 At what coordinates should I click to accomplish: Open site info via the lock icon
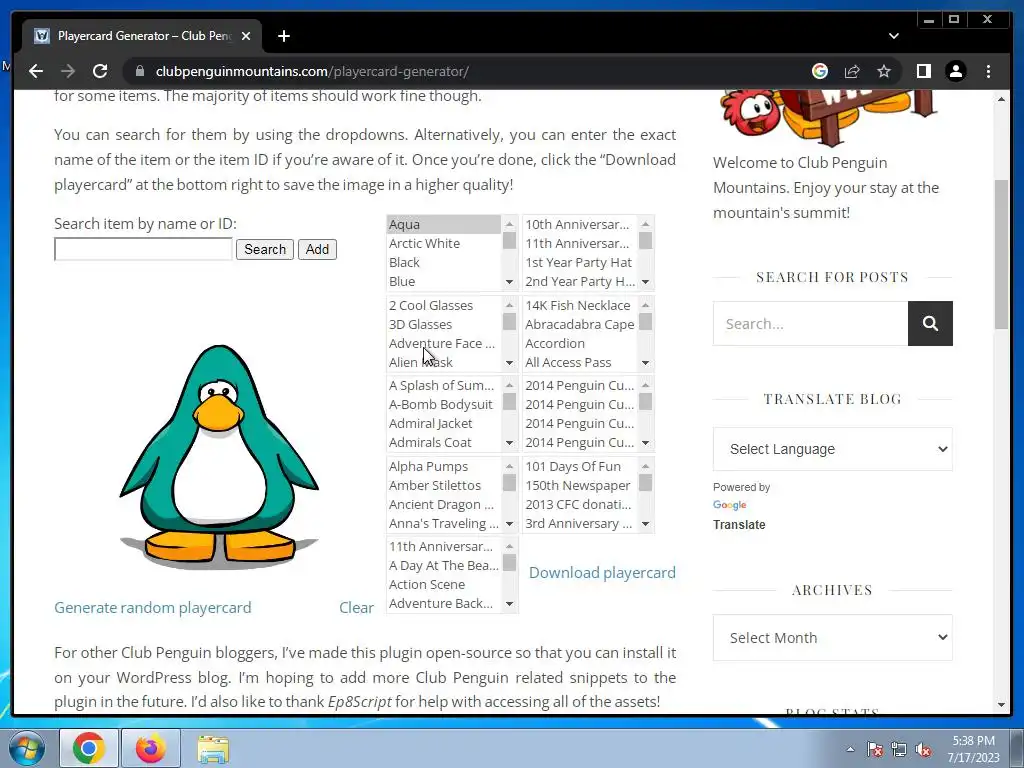pos(139,71)
